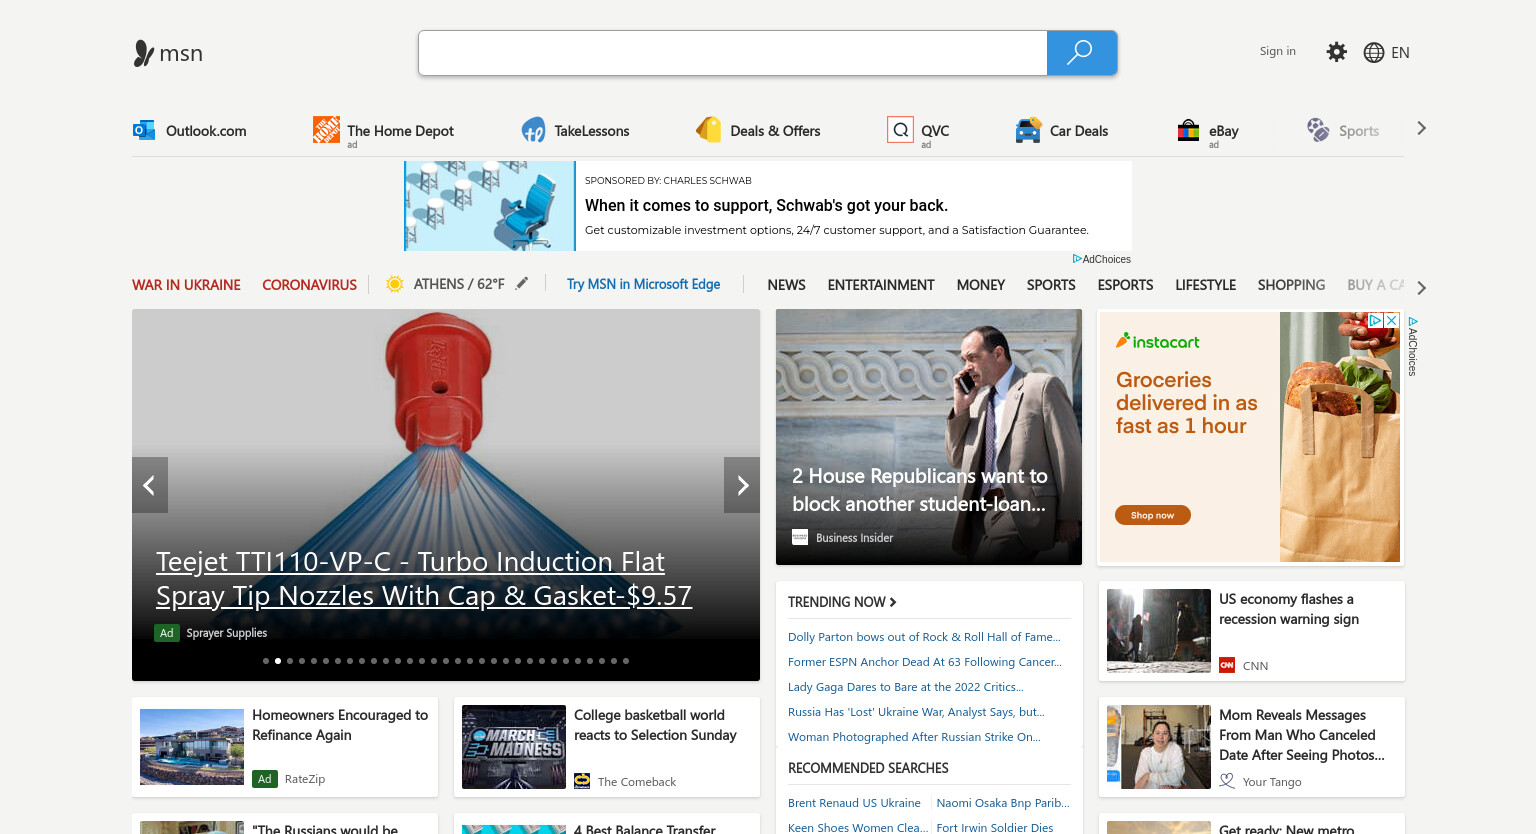Click the Sign in link
The width and height of the screenshot is (1536, 834).
[1277, 51]
